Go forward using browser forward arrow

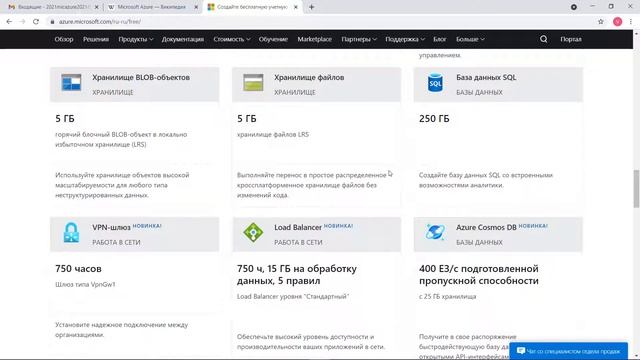pos(22,22)
